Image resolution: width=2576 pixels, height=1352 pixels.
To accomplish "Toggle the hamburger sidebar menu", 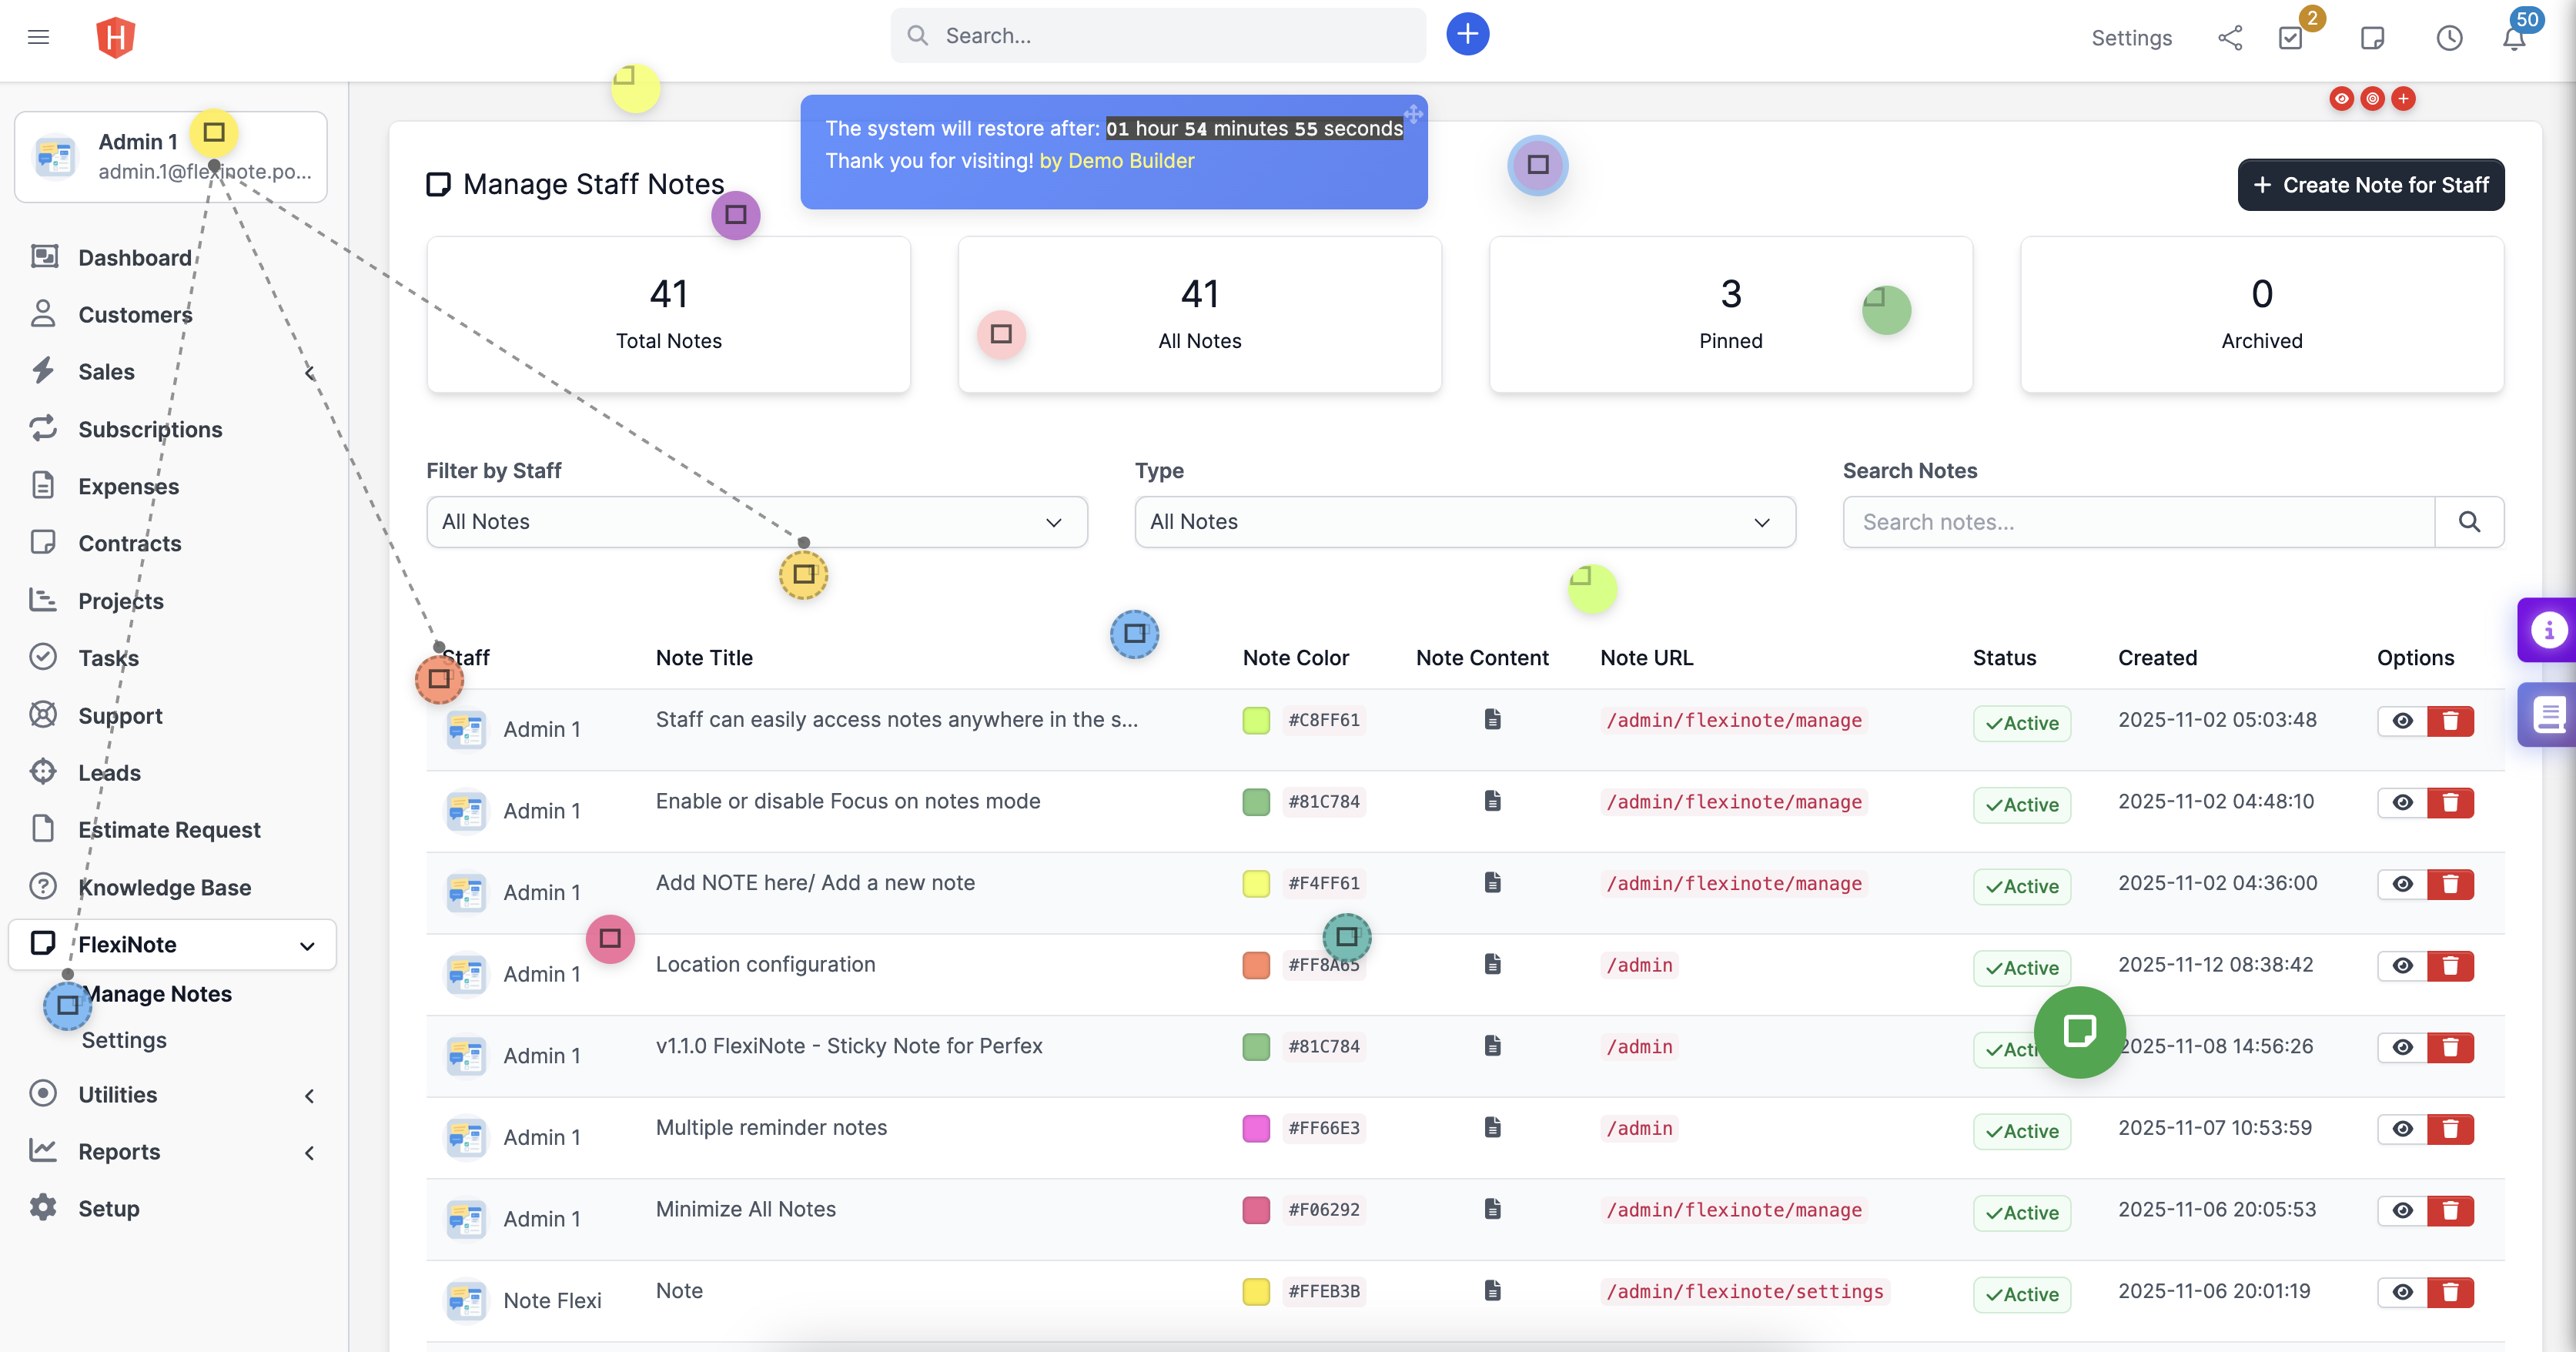I will [38, 37].
